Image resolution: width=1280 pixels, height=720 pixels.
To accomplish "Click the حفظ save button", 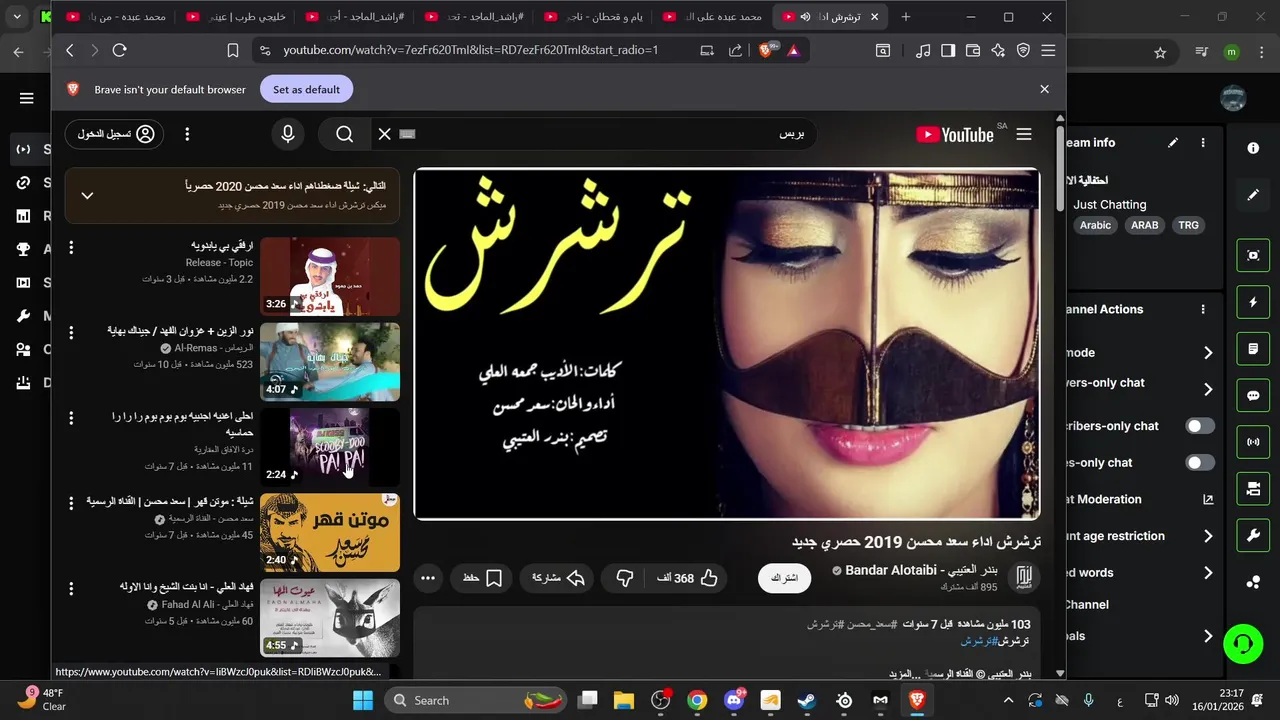I will 484,578.
